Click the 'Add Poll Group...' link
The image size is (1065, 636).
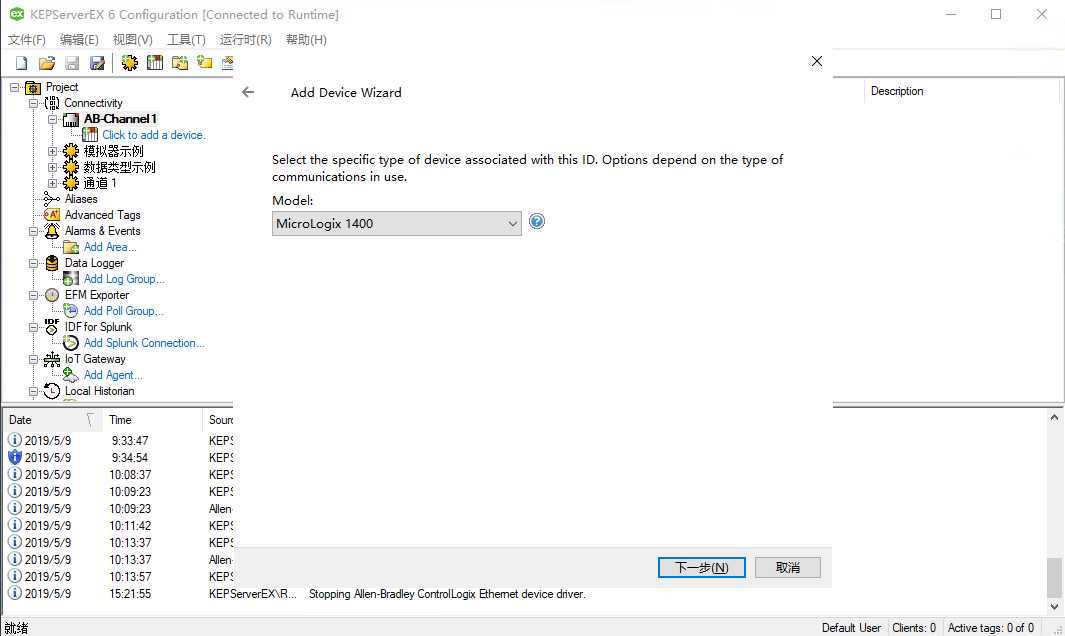point(124,311)
